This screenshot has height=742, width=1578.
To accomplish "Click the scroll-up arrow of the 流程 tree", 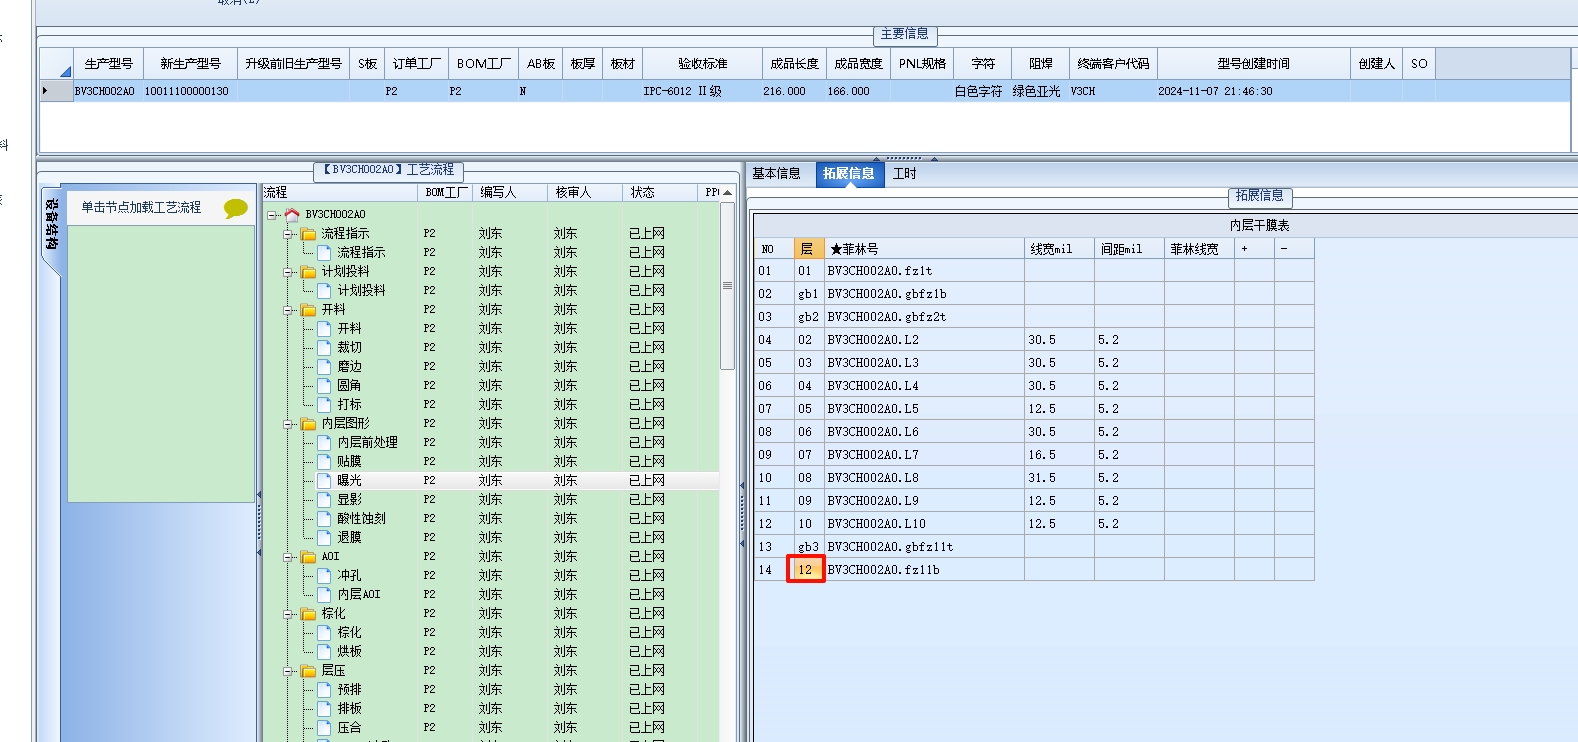I will 727,192.
